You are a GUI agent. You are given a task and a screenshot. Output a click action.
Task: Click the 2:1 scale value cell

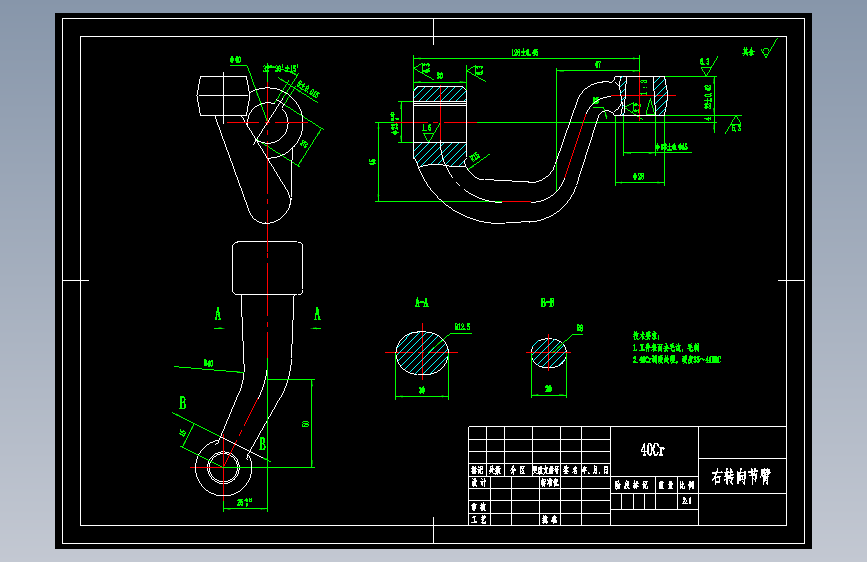tap(687, 501)
